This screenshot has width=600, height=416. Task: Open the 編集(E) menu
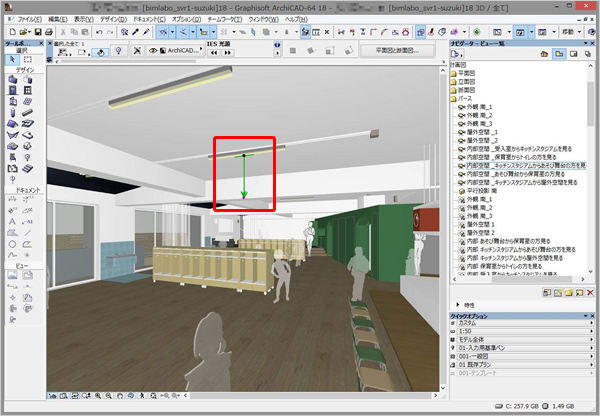click(x=58, y=19)
